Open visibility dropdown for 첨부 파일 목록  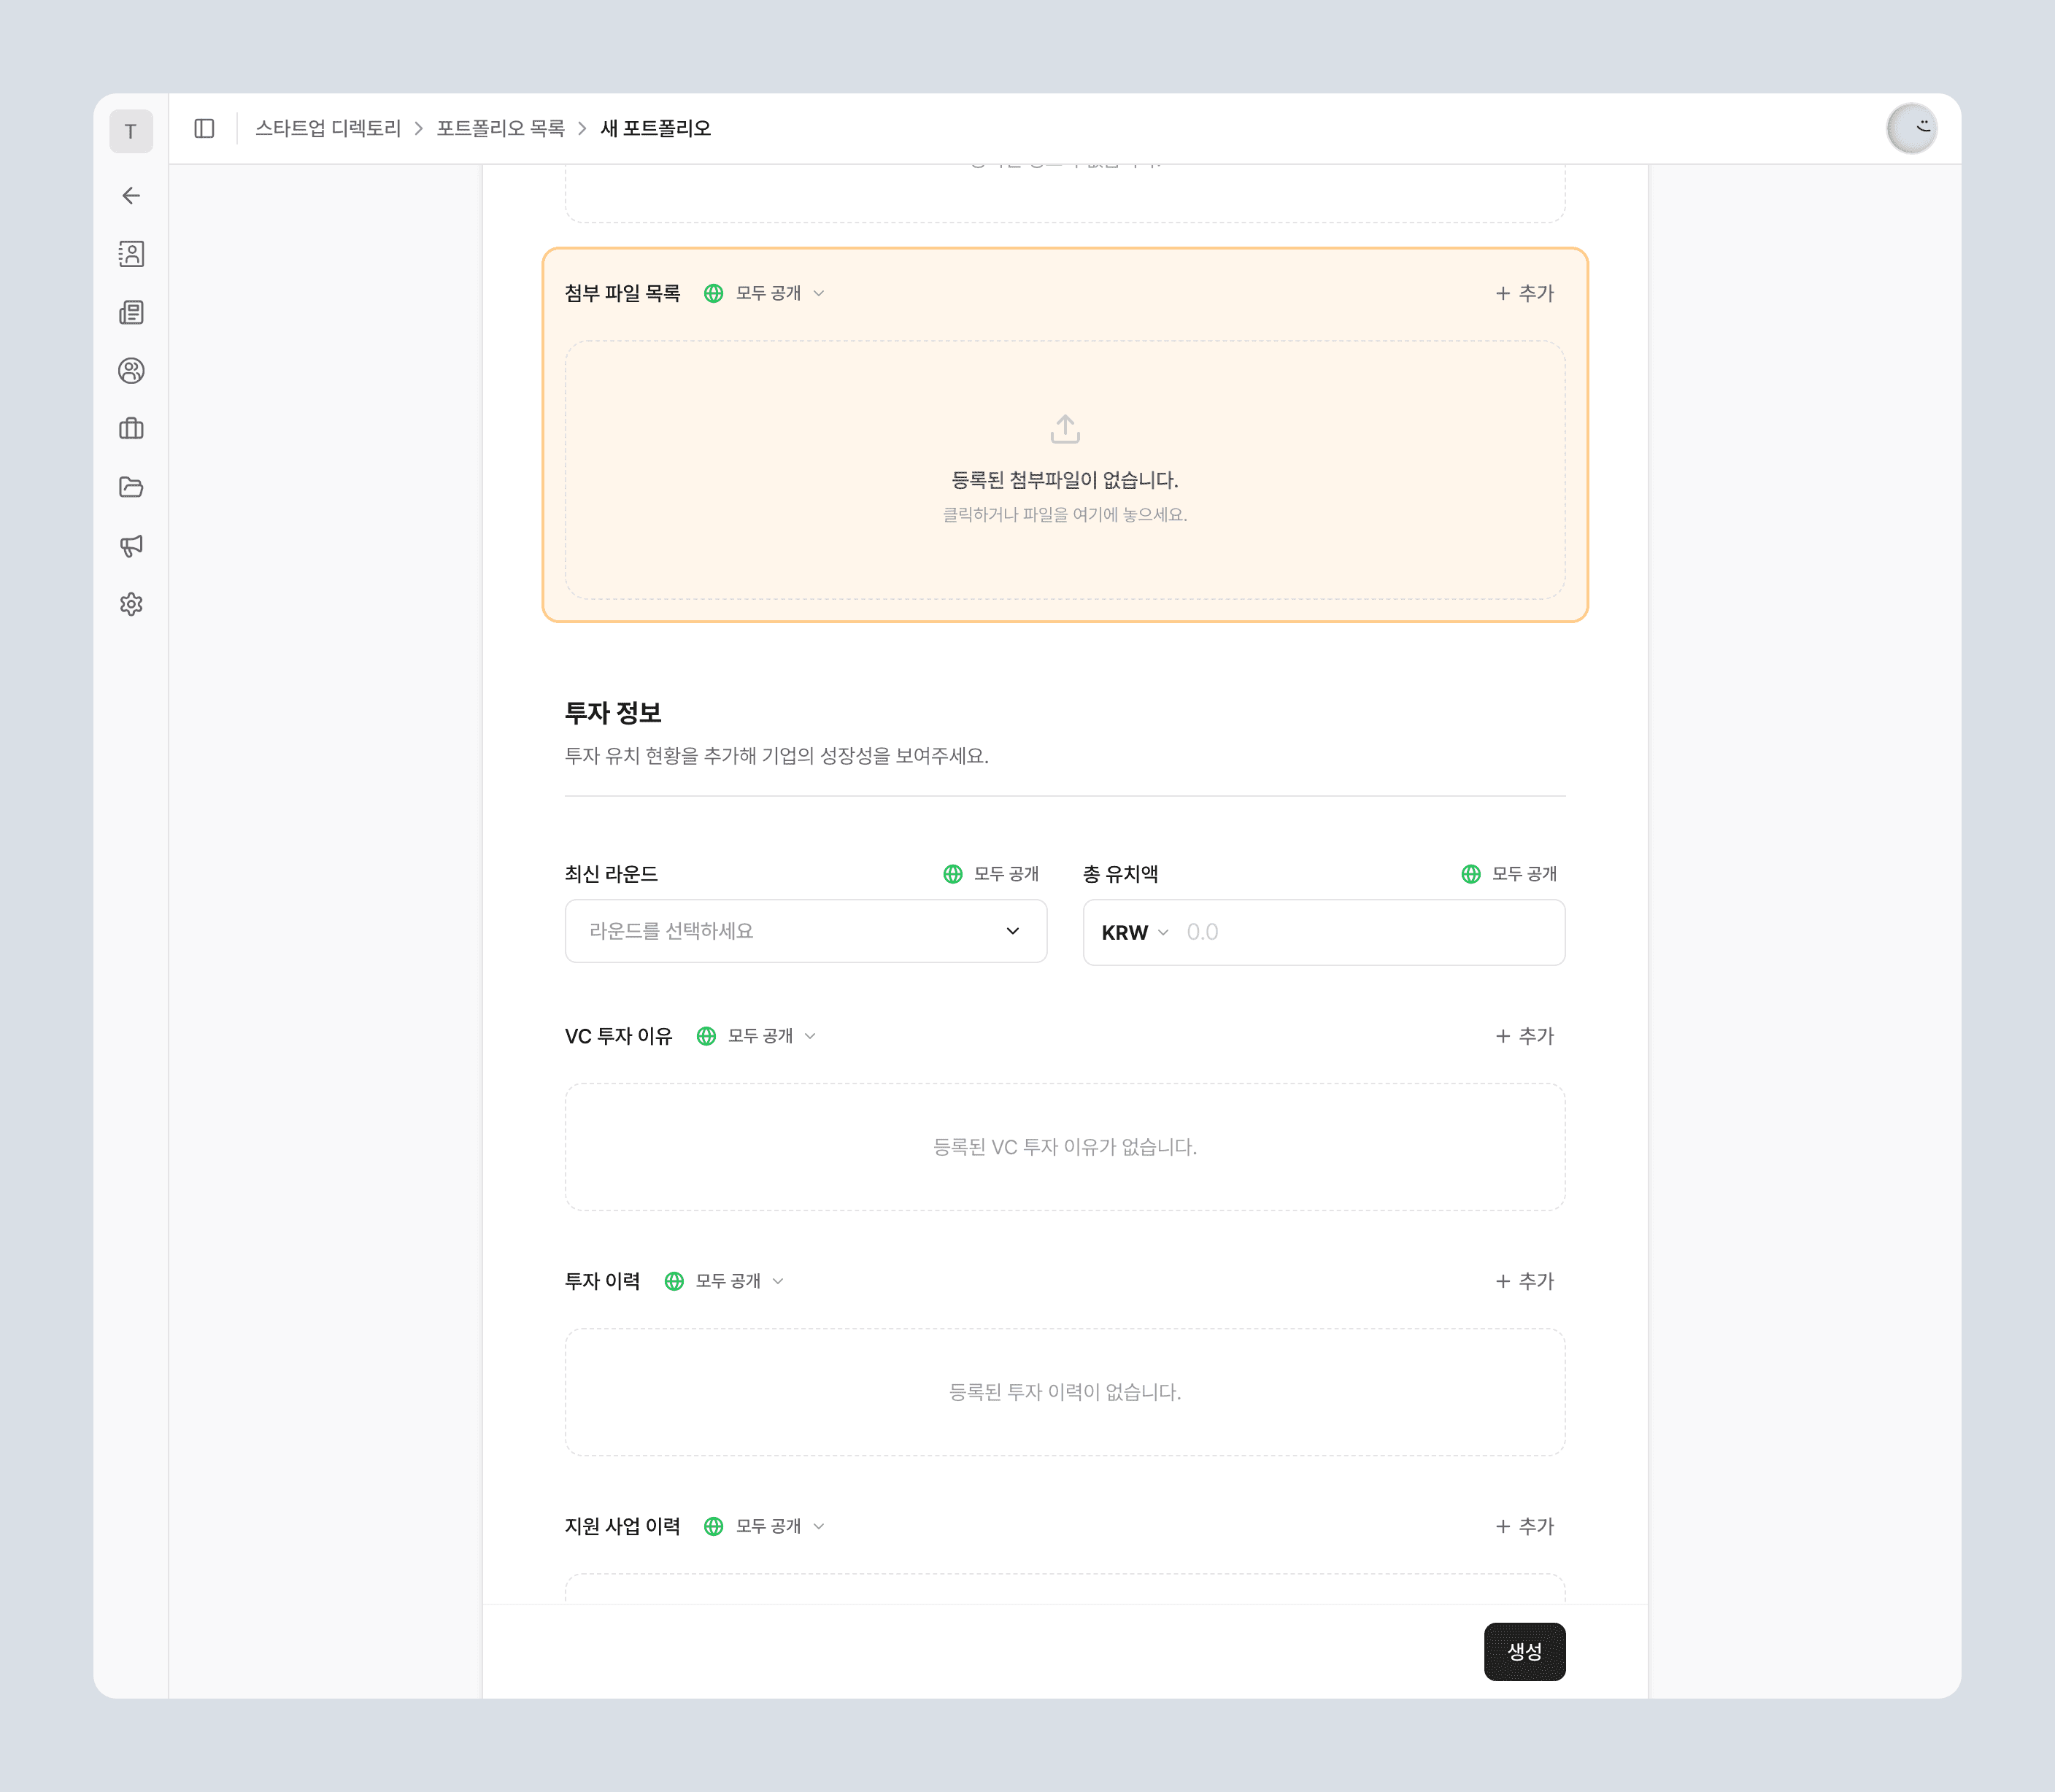[x=766, y=293]
